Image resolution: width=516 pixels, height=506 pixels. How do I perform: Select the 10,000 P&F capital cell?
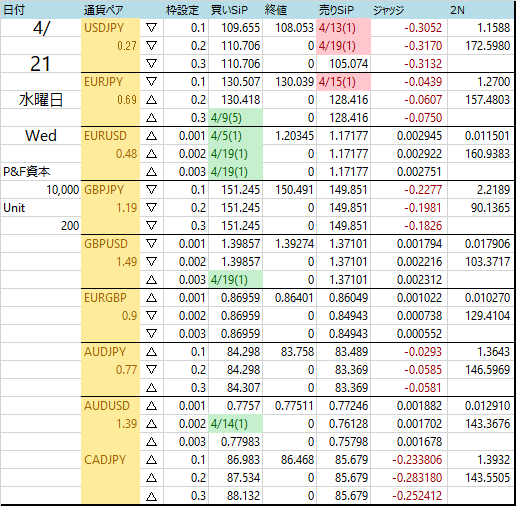41,190
